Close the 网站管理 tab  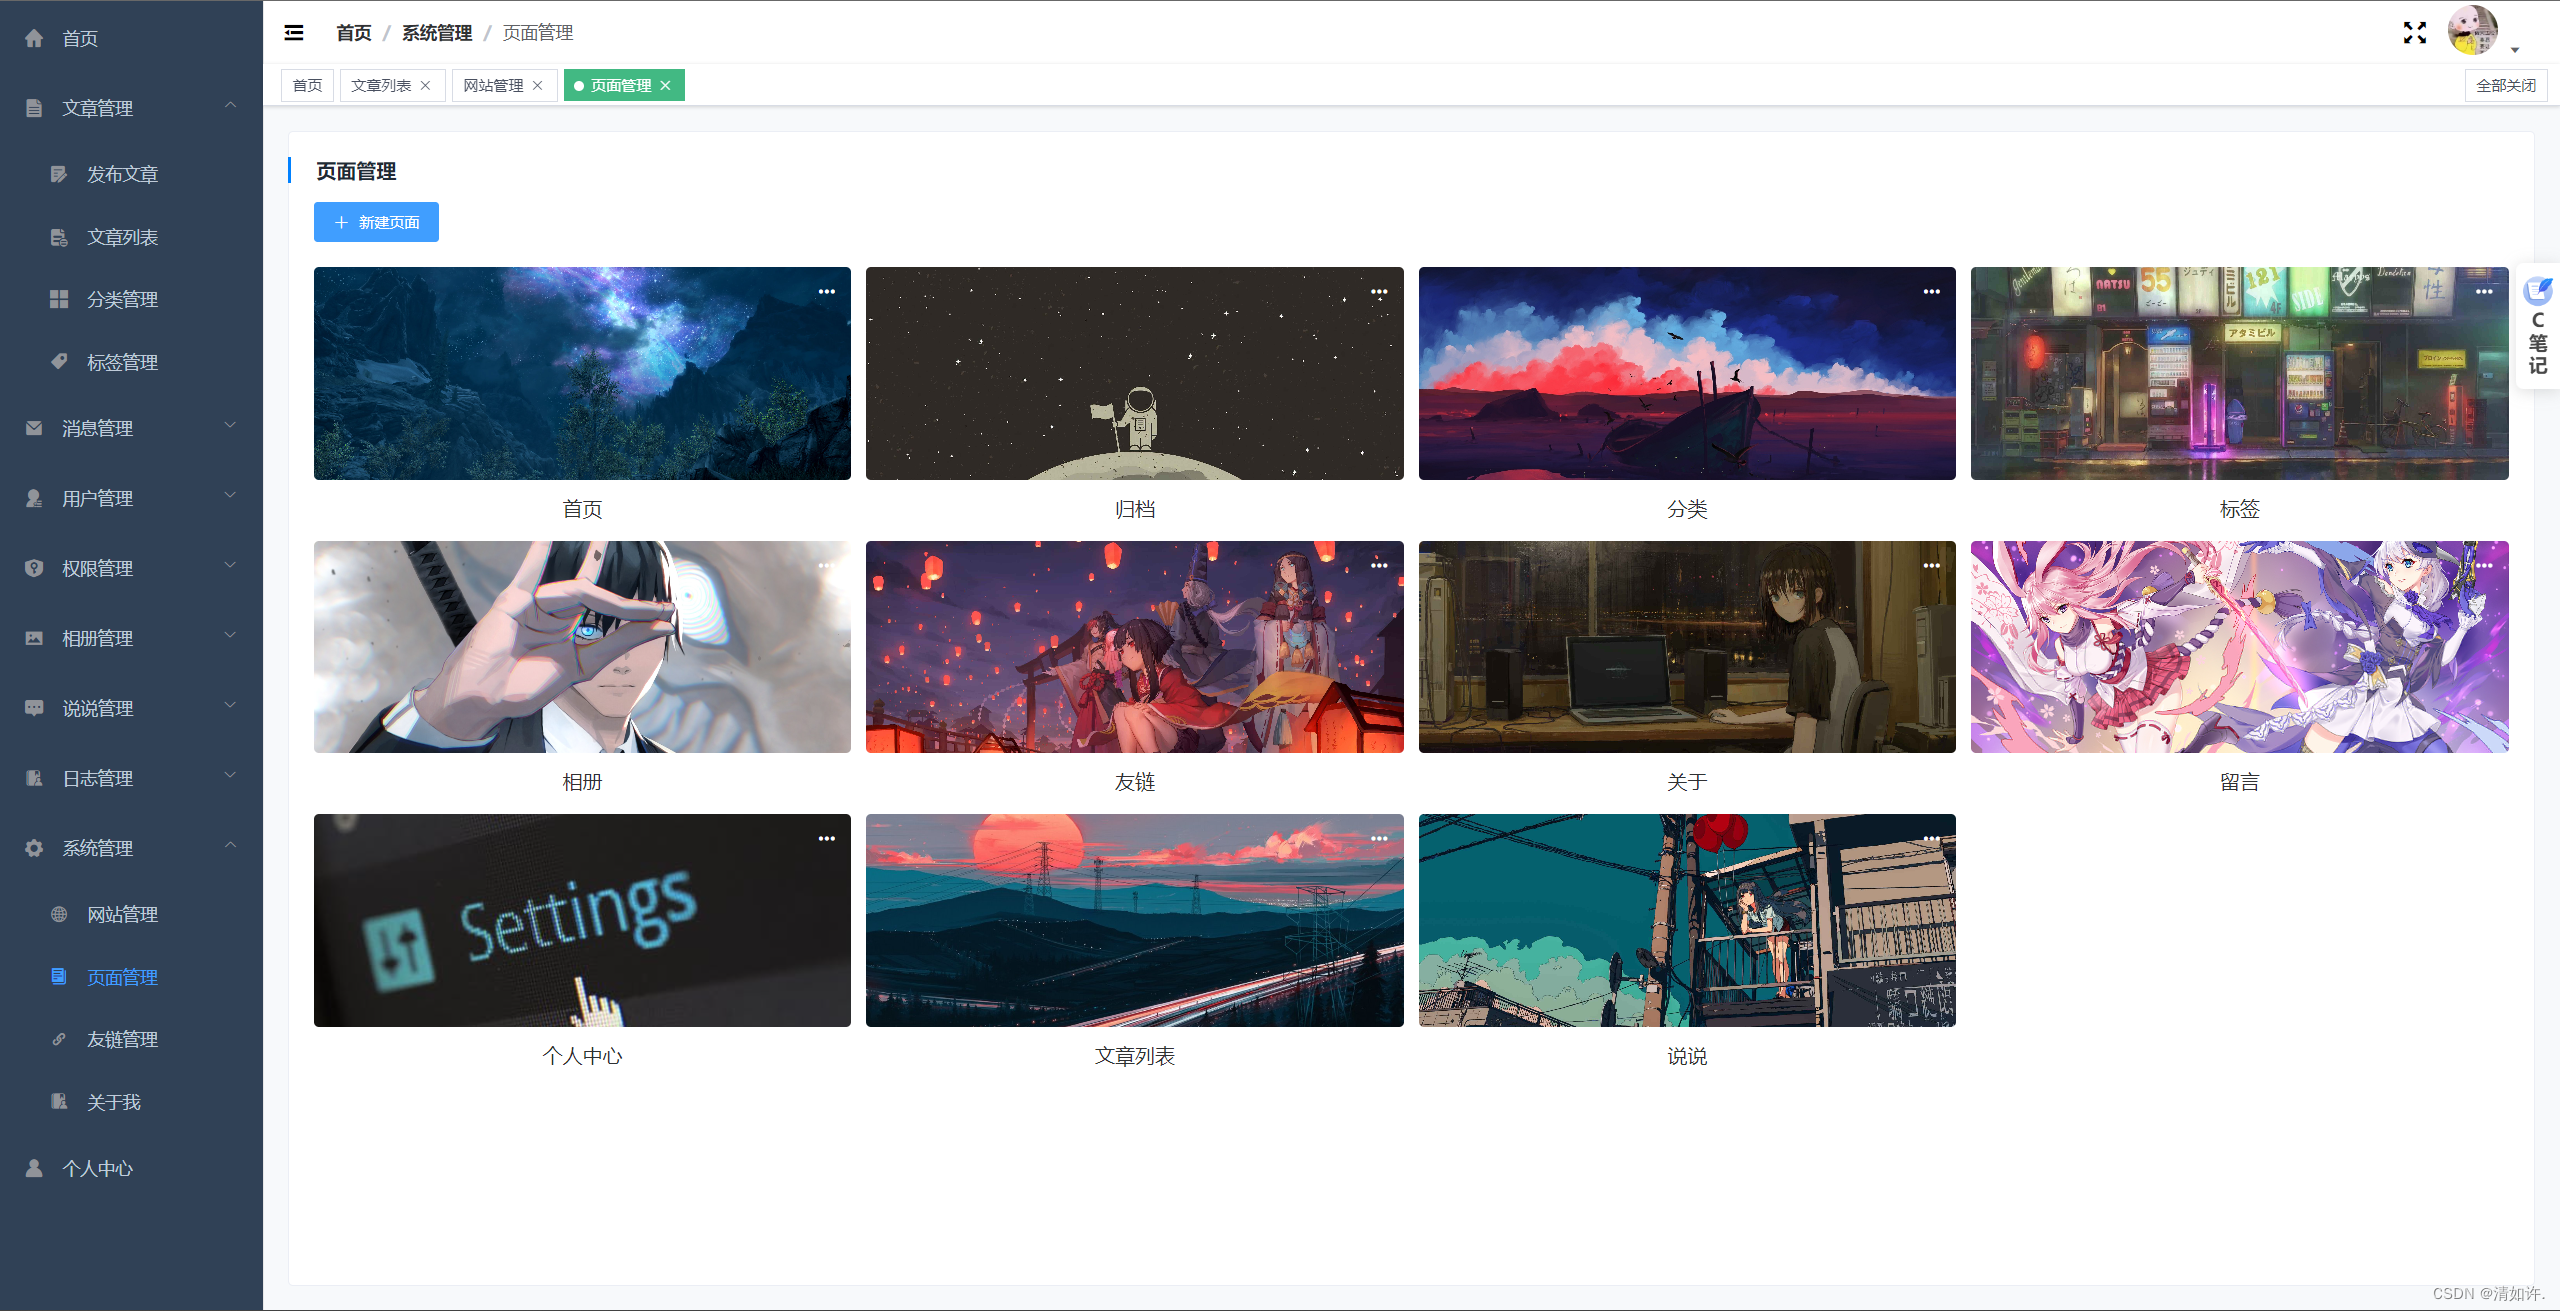(538, 86)
